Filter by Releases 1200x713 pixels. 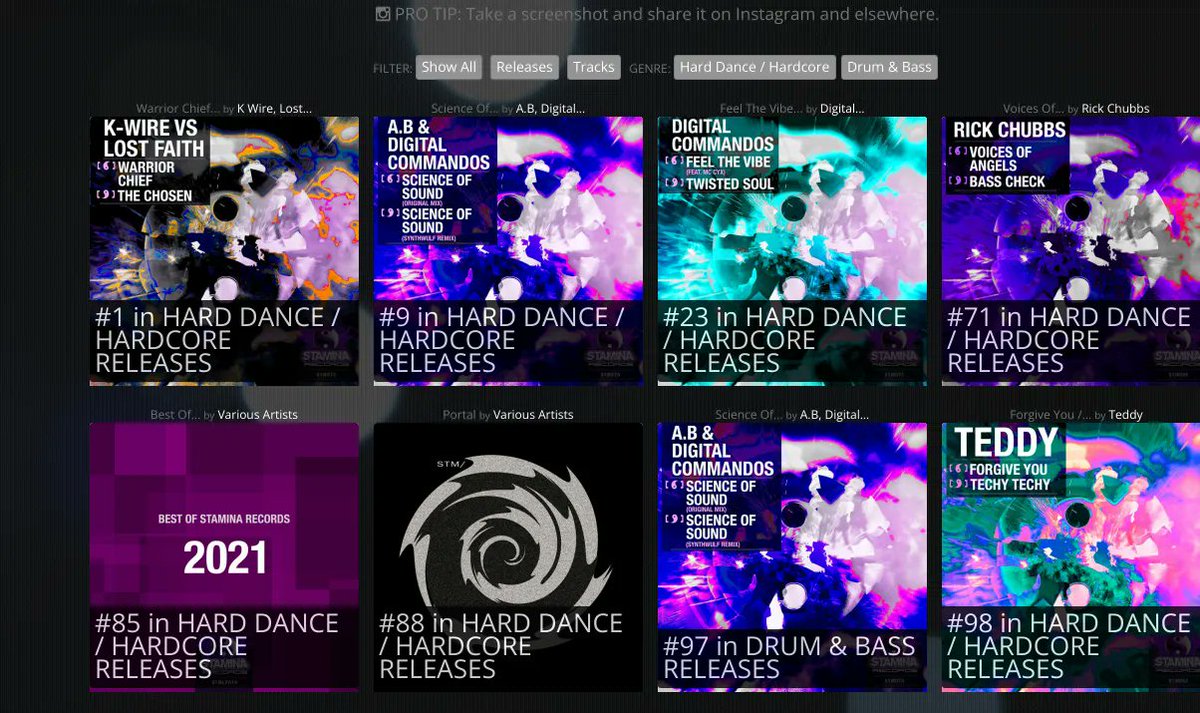pos(524,67)
